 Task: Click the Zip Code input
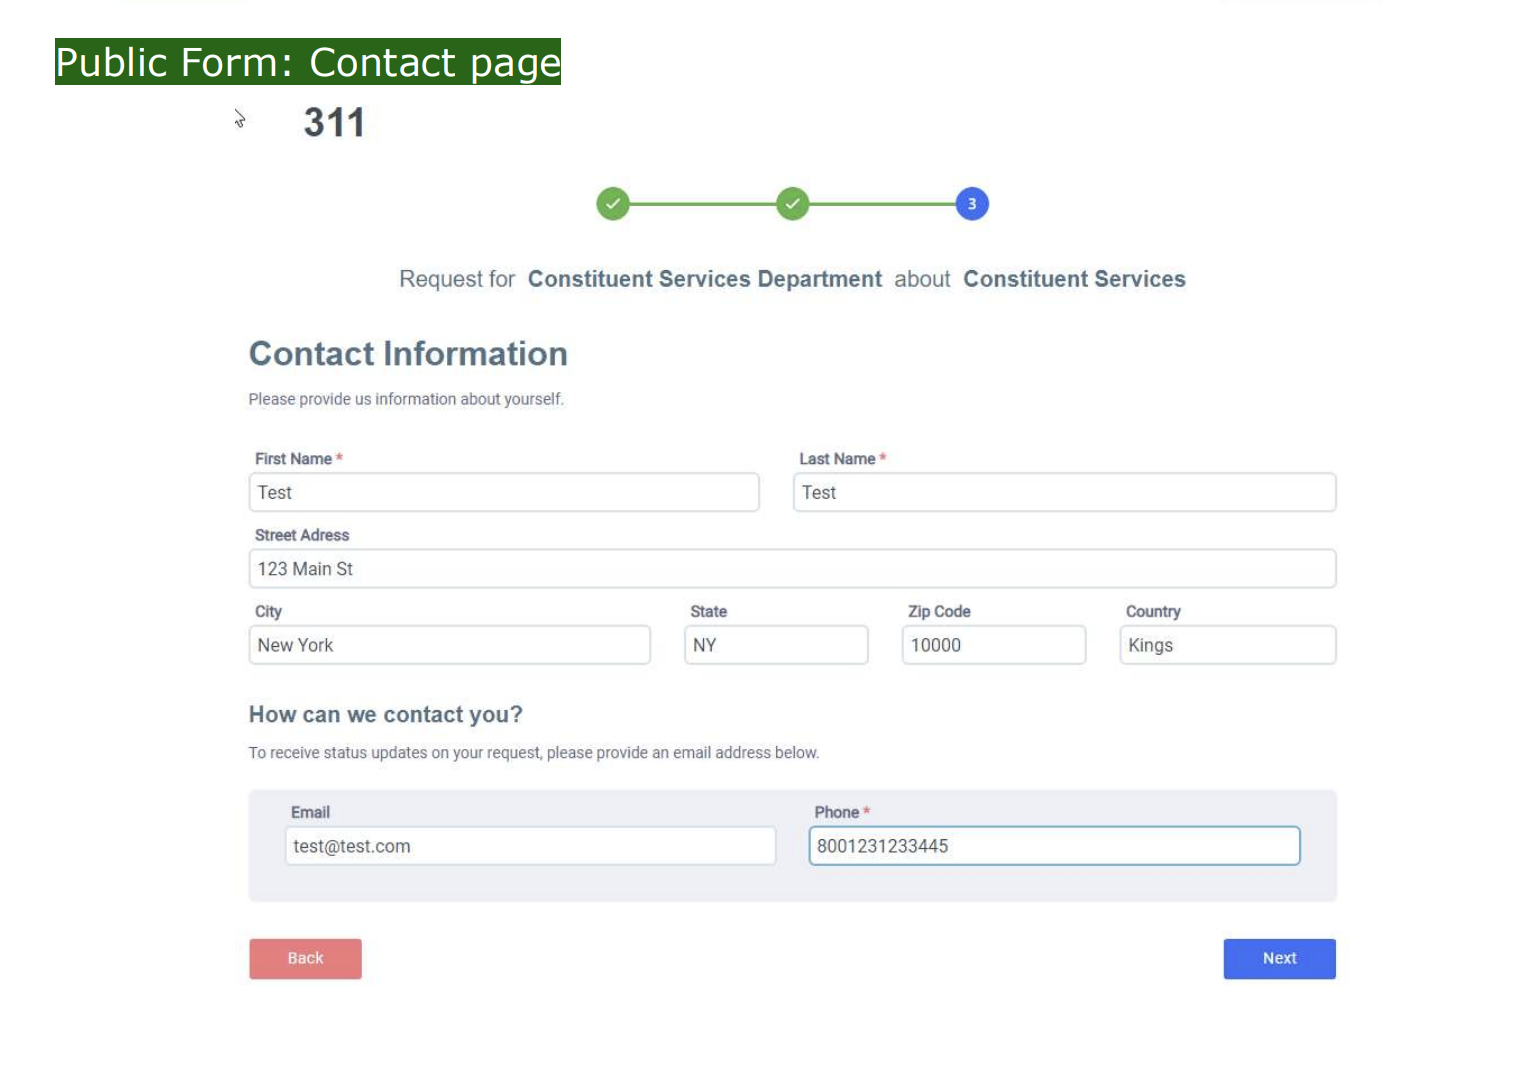tap(994, 645)
